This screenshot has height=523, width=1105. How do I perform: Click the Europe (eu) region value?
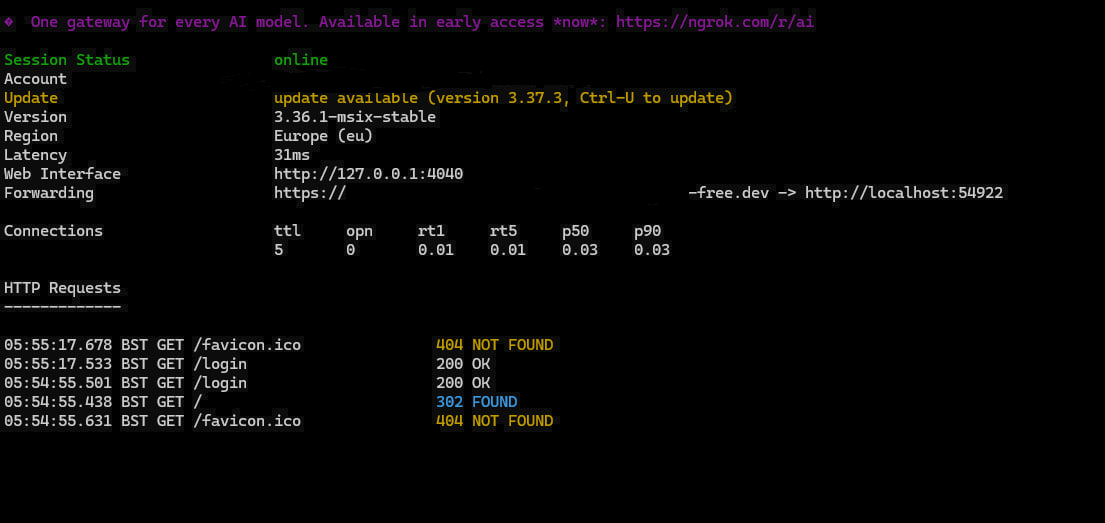[x=323, y=136]
